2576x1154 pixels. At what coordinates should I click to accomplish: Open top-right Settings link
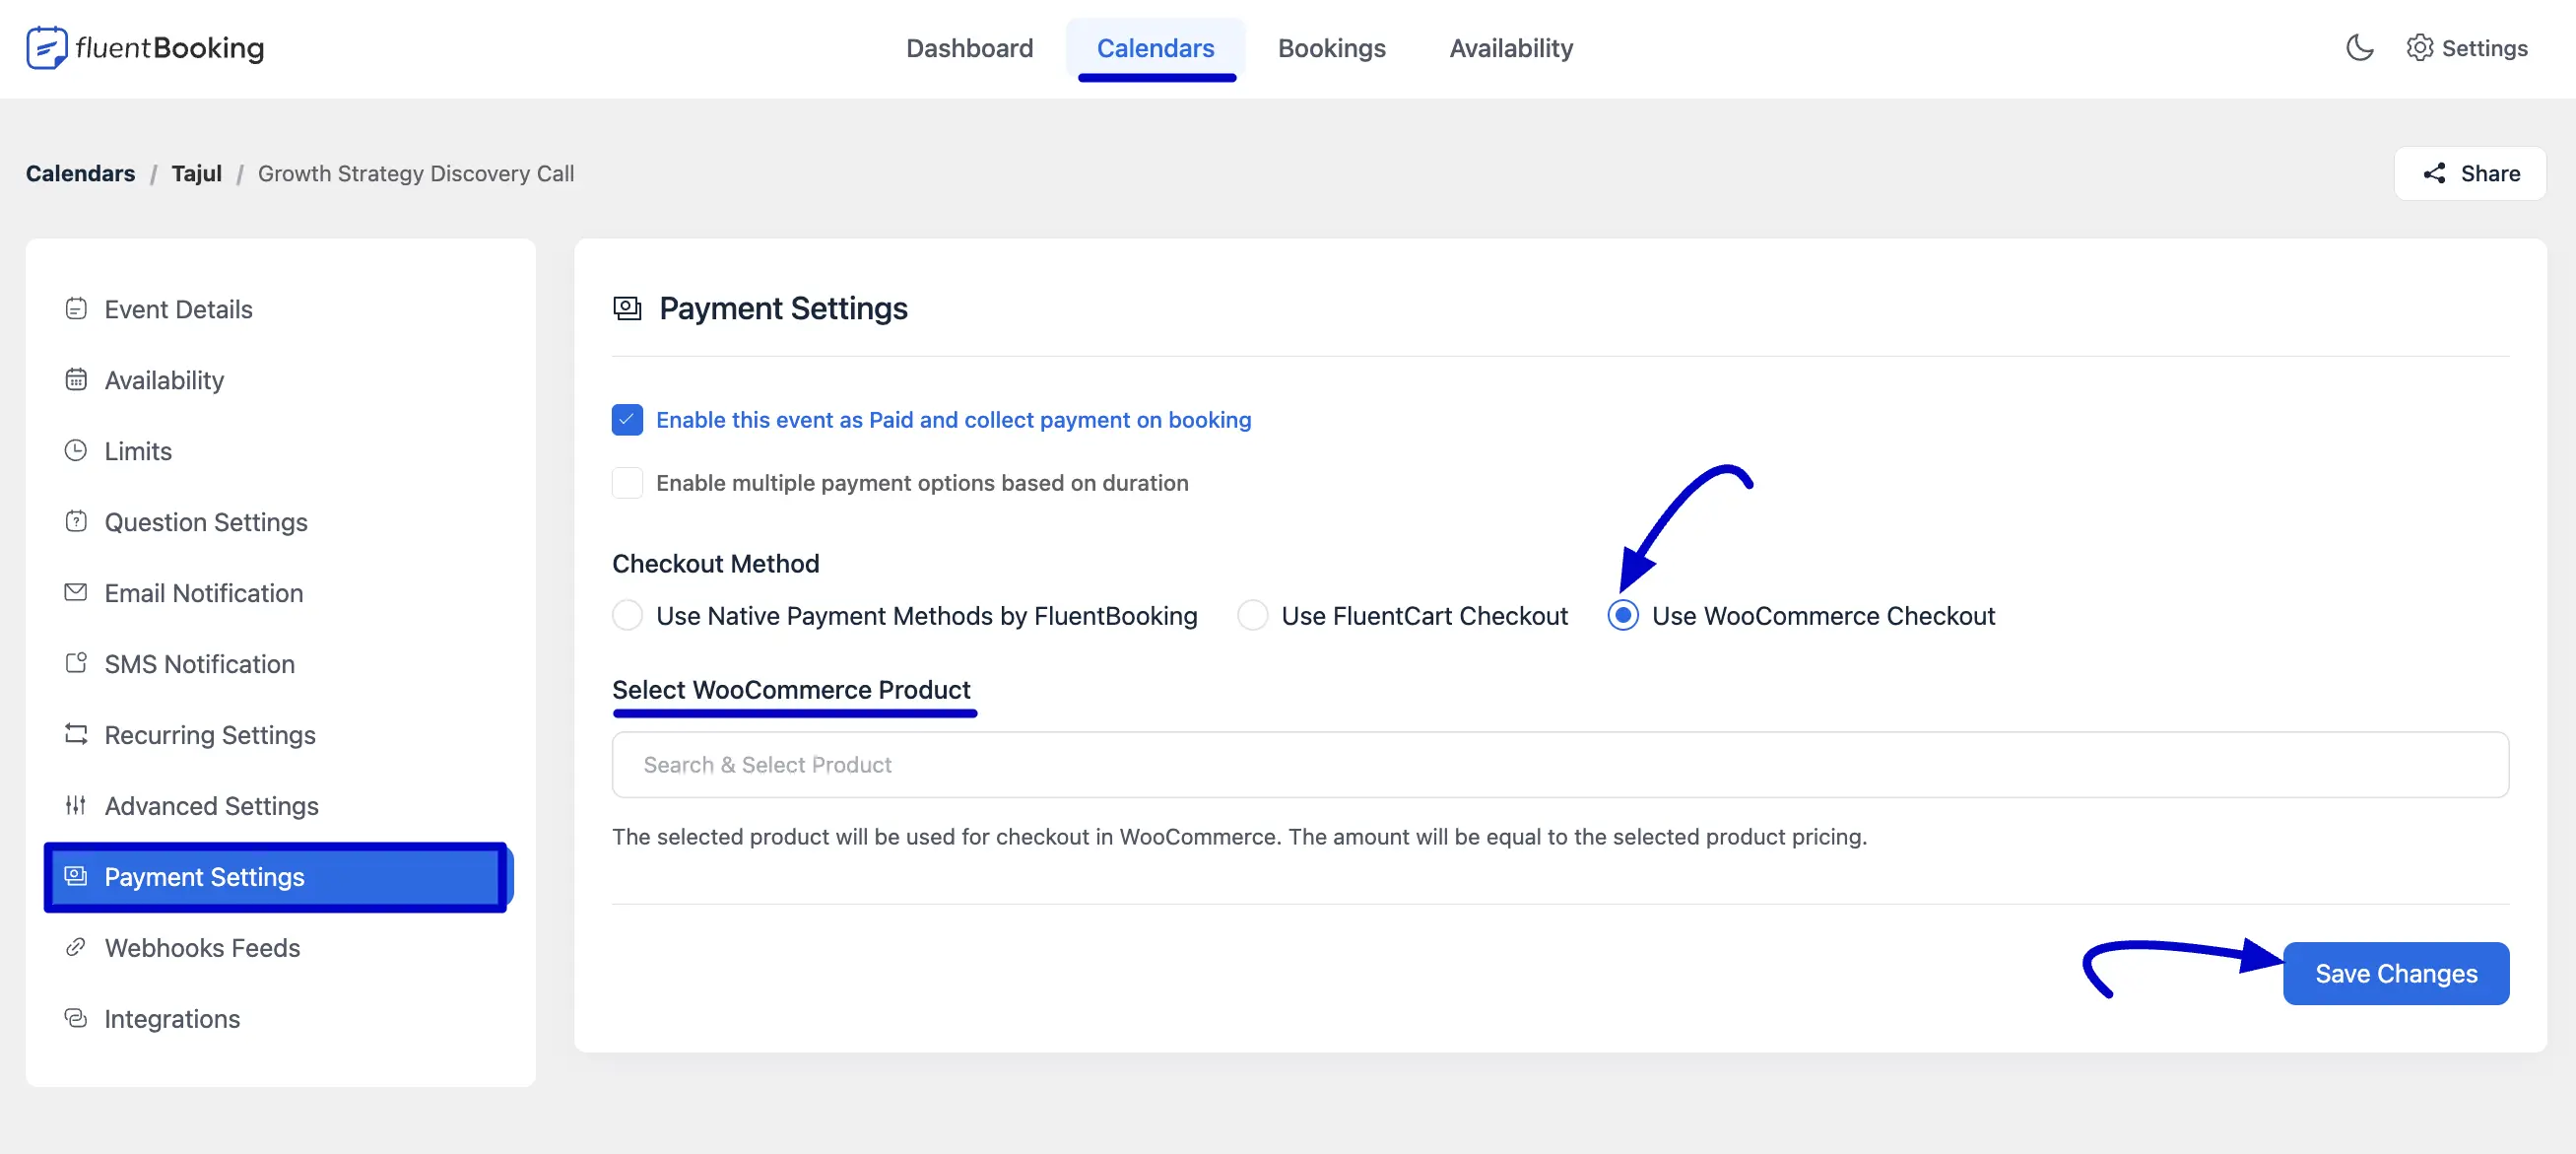[x=2467, y=48]
